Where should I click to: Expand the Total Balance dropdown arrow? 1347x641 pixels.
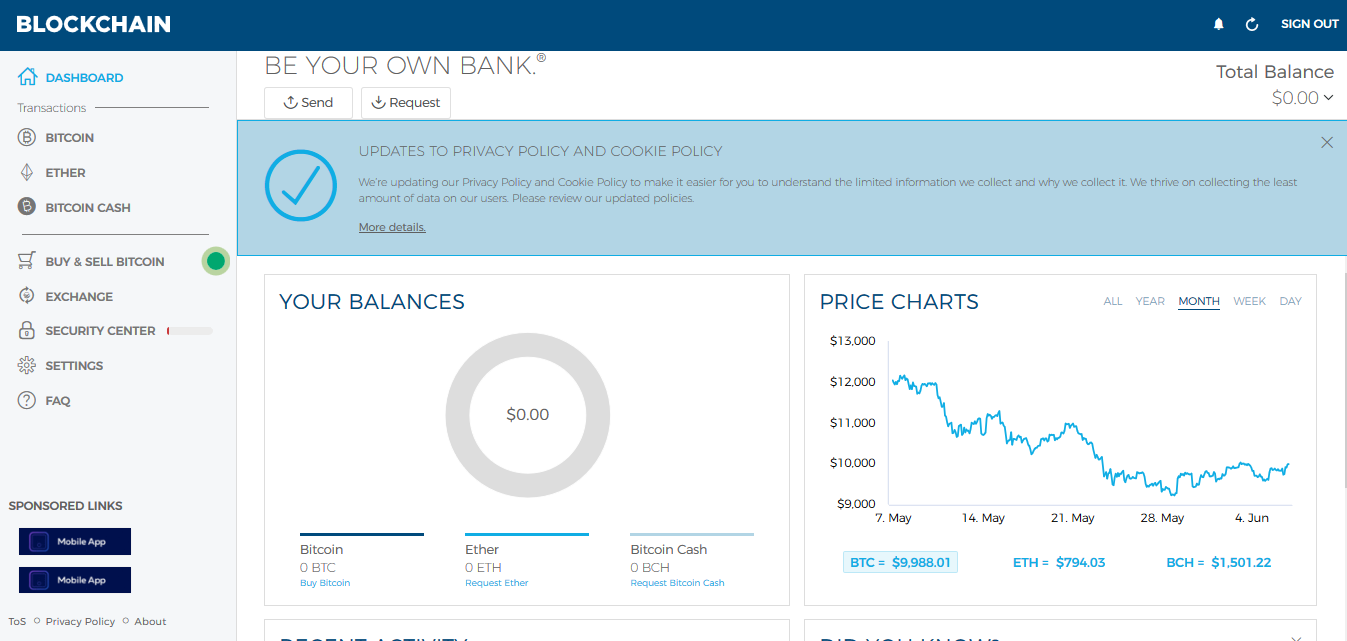[x=1328, y=98]
